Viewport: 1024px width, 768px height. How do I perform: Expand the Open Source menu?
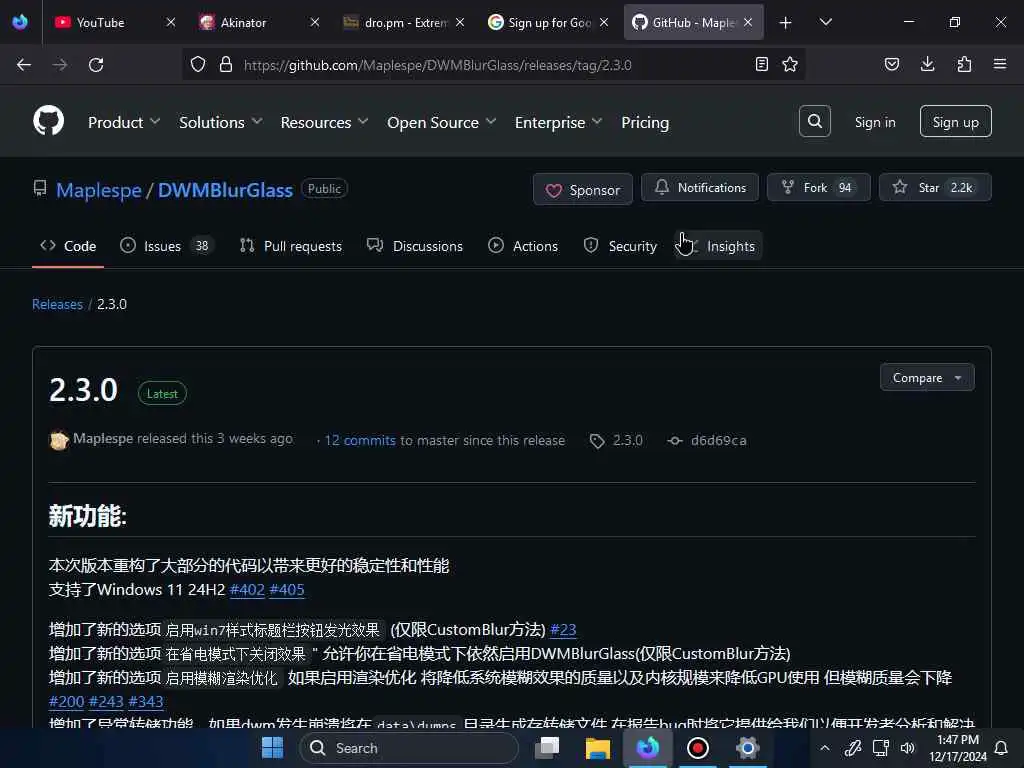[x=441, y=122]
